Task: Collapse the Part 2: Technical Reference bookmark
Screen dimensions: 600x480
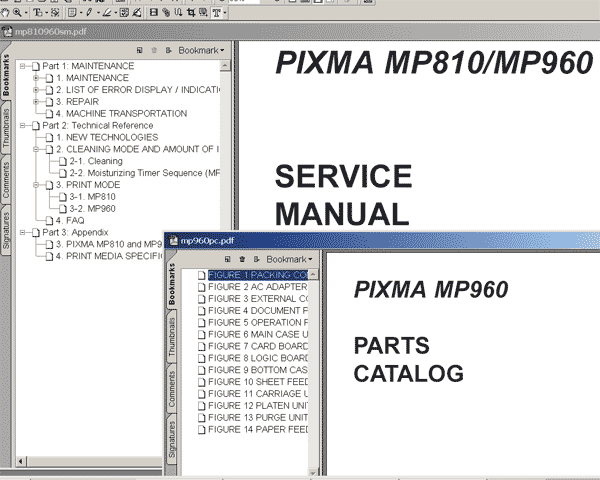Action: coord(23,126)
